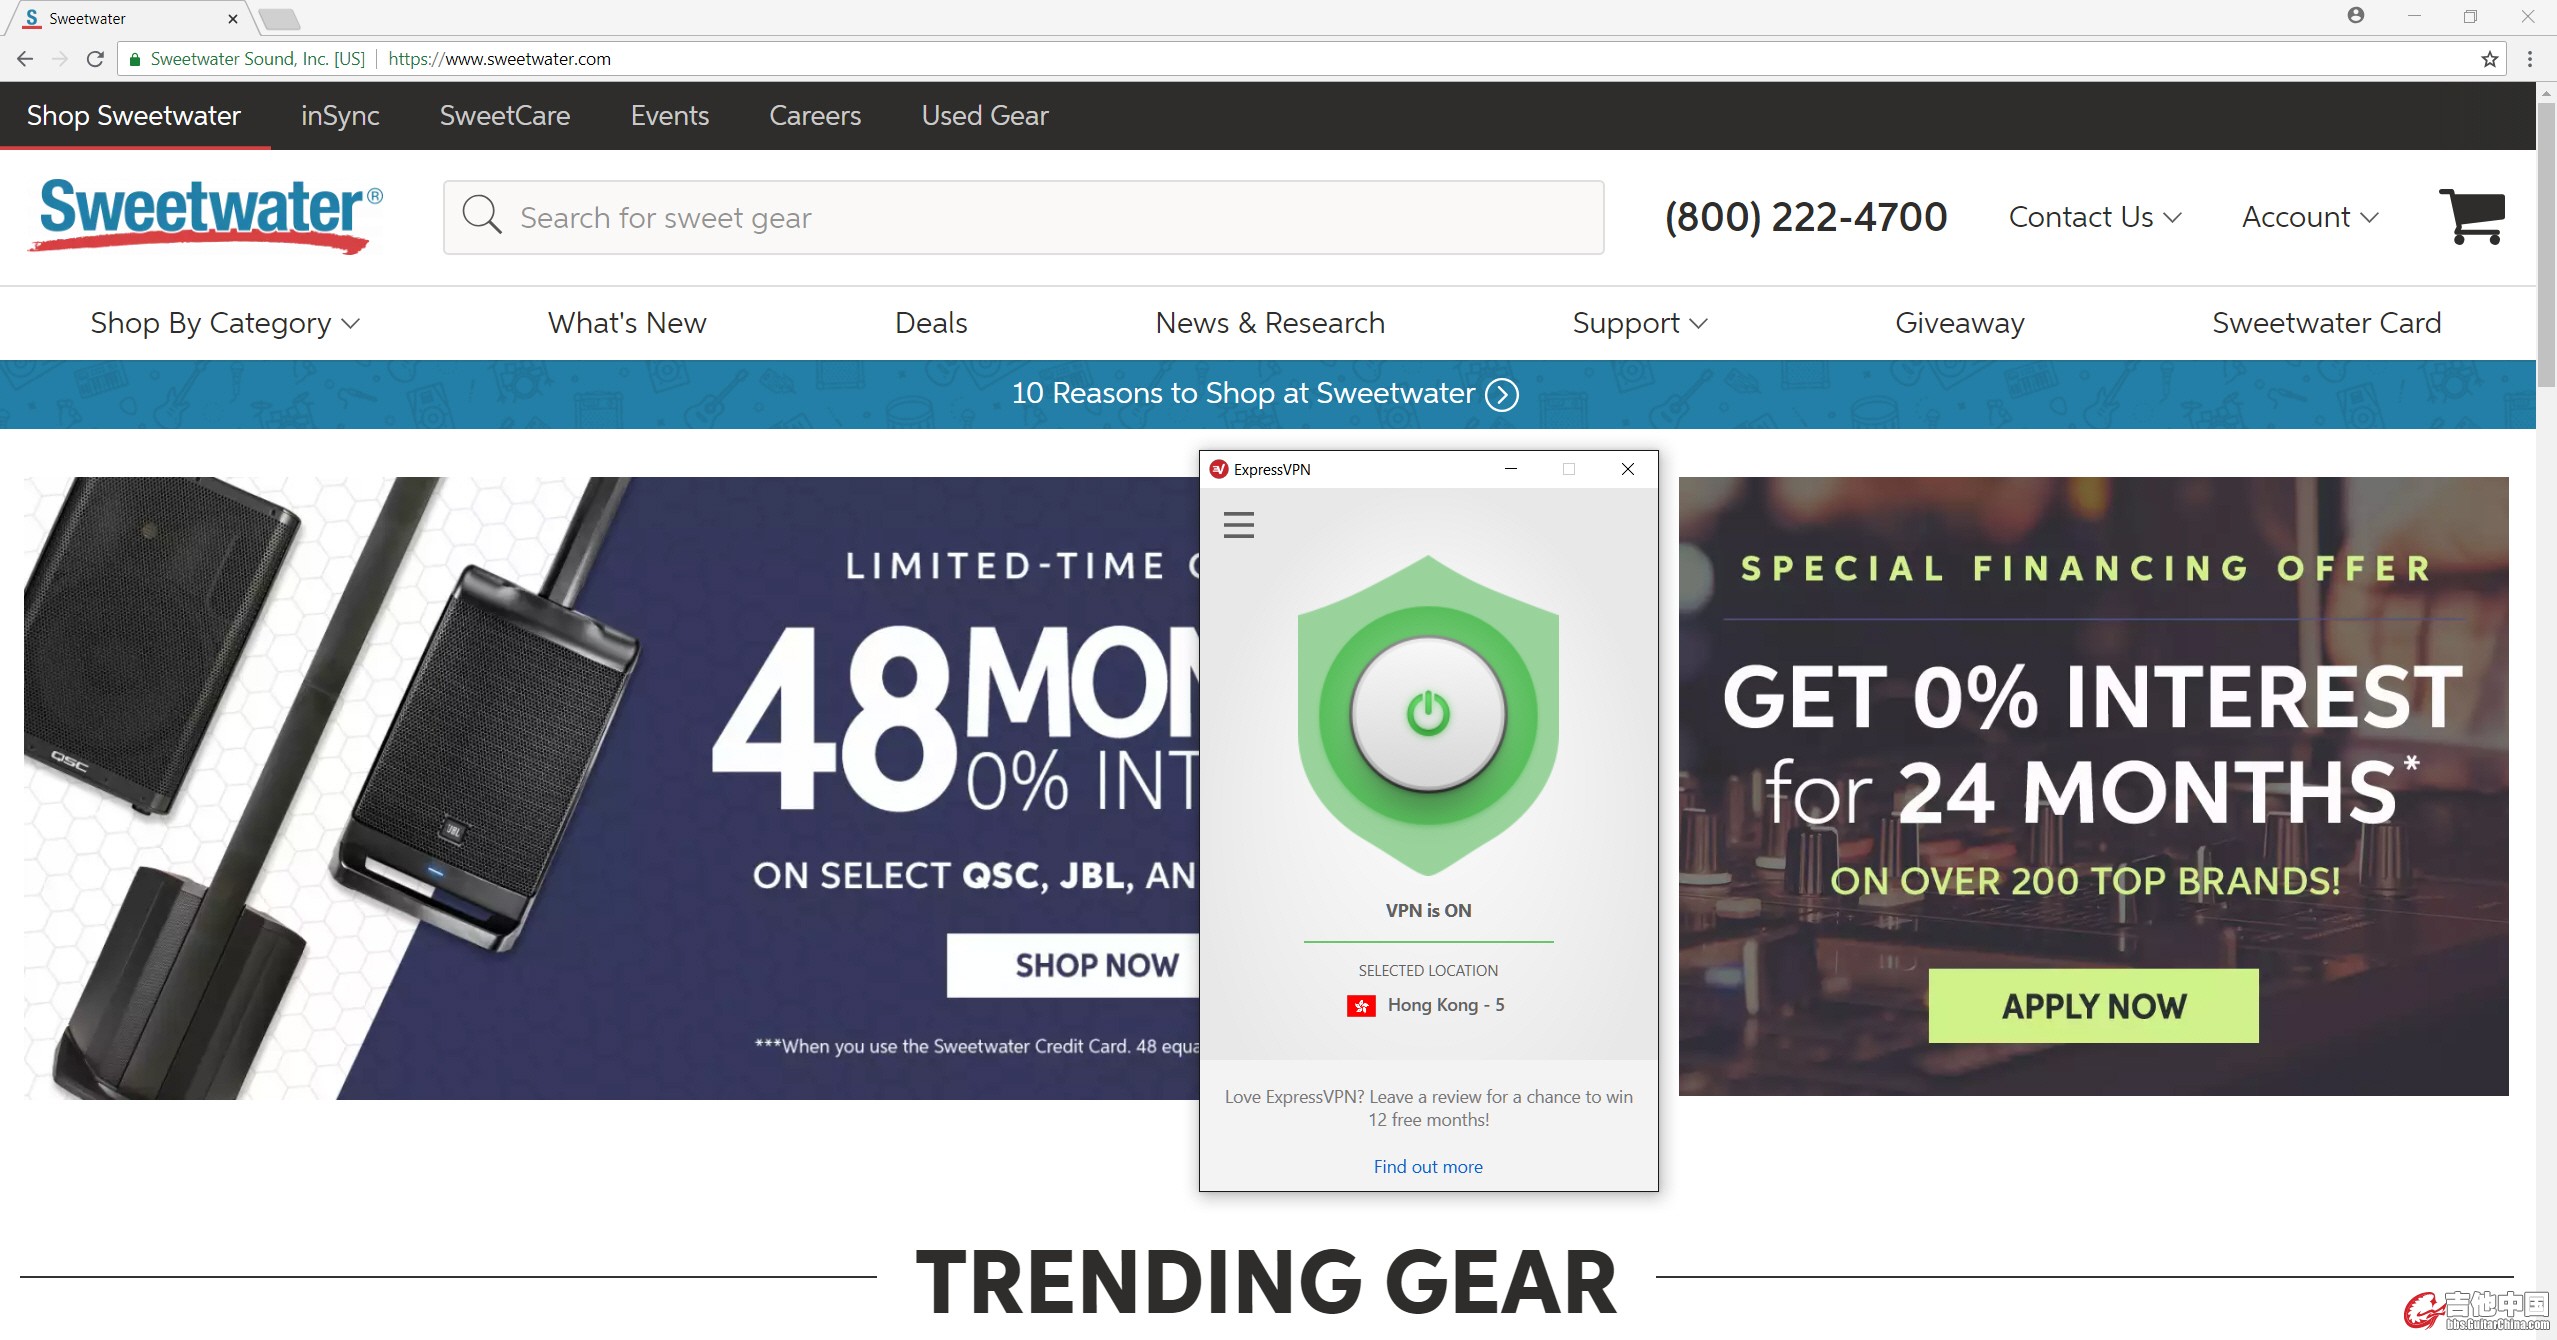
Task: Open the inSync tab
Action: [340, 116]
